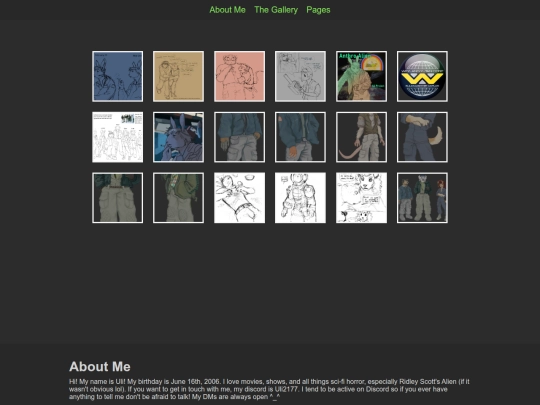Click the About Me section heading

pyautogui.click(x=100, y=367)
